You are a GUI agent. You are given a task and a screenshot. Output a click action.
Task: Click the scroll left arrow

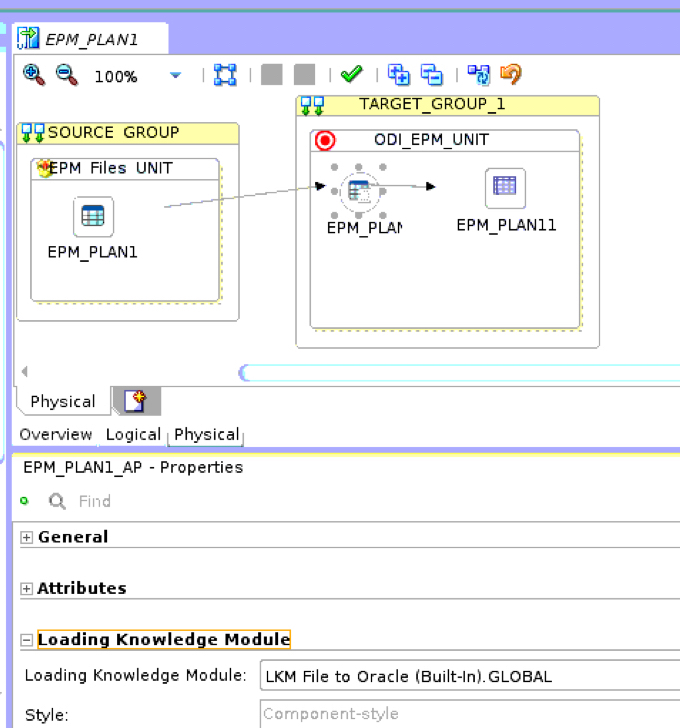point(25,371)
